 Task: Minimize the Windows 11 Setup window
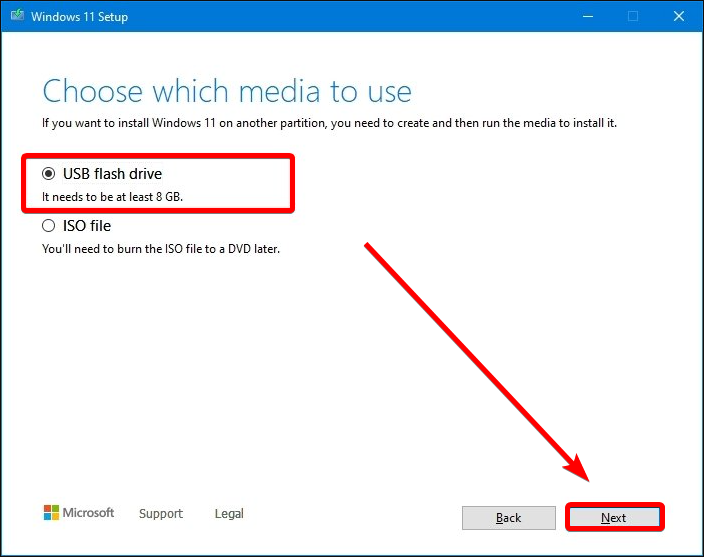pos(588,16)
